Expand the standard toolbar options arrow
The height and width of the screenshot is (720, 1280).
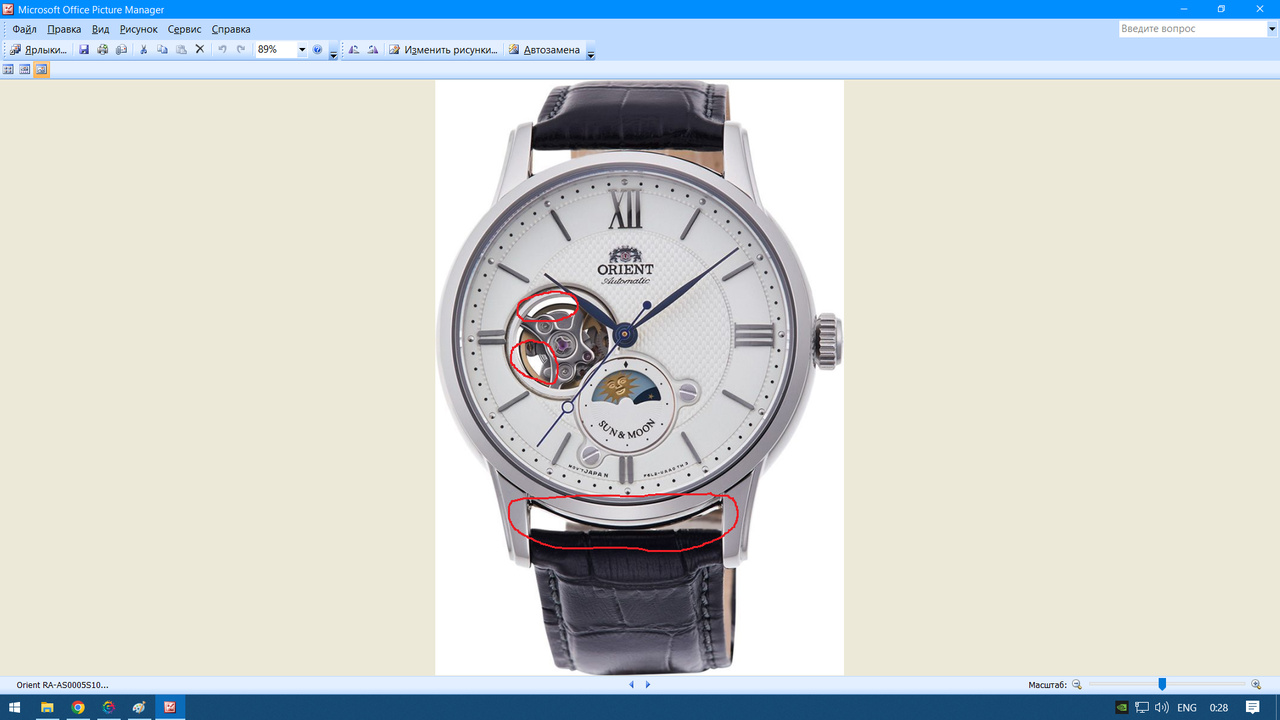(333, 51)
